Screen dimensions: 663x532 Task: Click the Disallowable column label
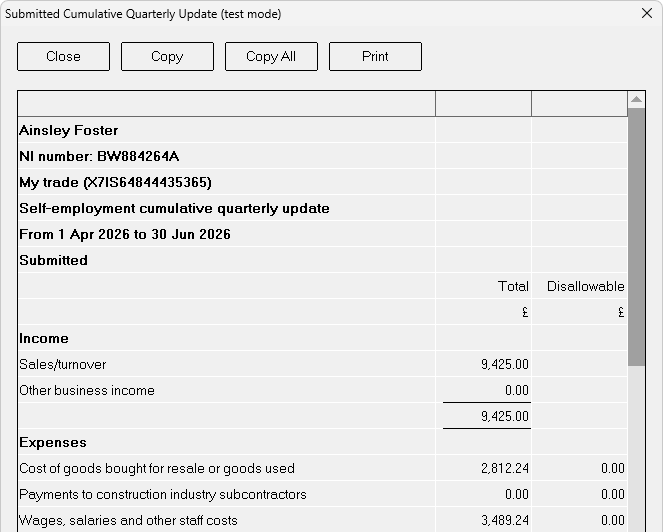click(x=586, y=286)
